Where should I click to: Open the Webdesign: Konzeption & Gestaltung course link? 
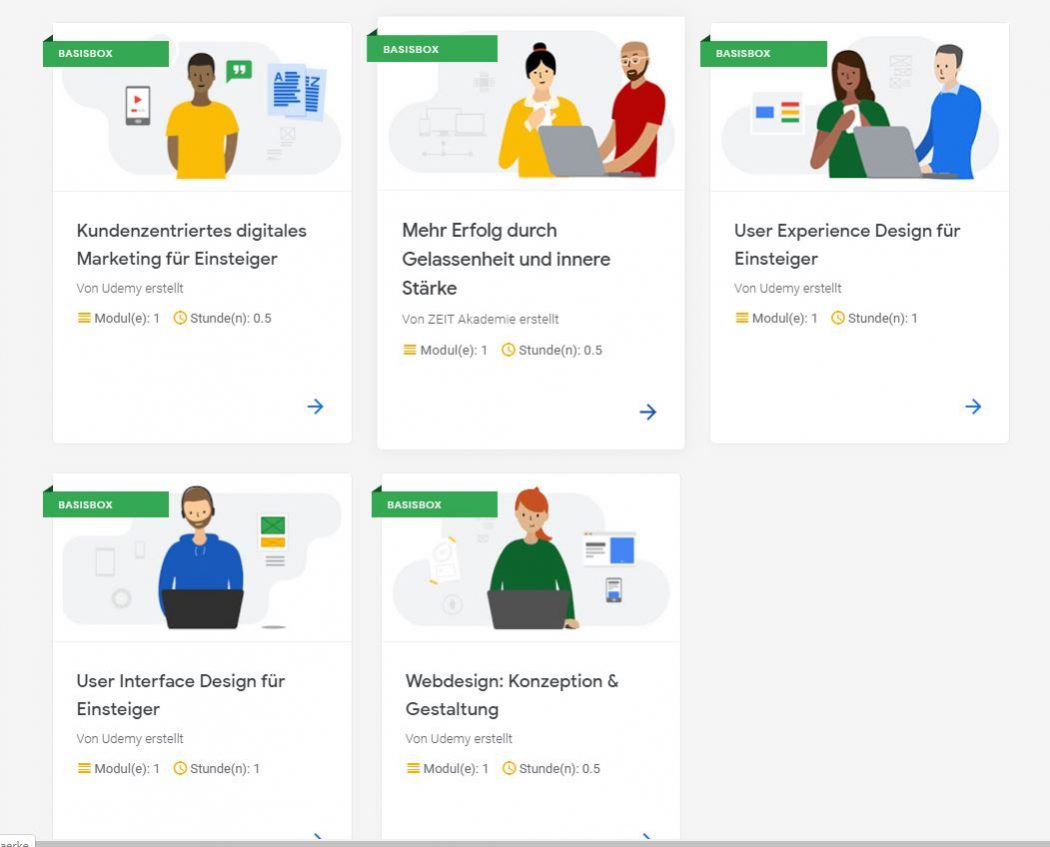(510, 695)
